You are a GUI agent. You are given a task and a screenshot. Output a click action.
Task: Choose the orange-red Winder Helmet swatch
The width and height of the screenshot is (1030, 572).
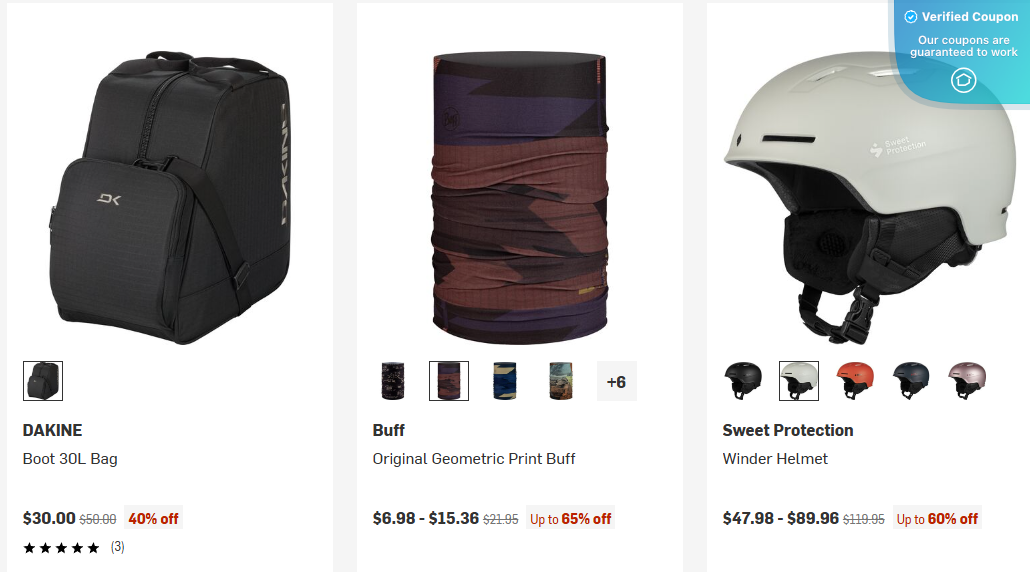click(855, 381)
